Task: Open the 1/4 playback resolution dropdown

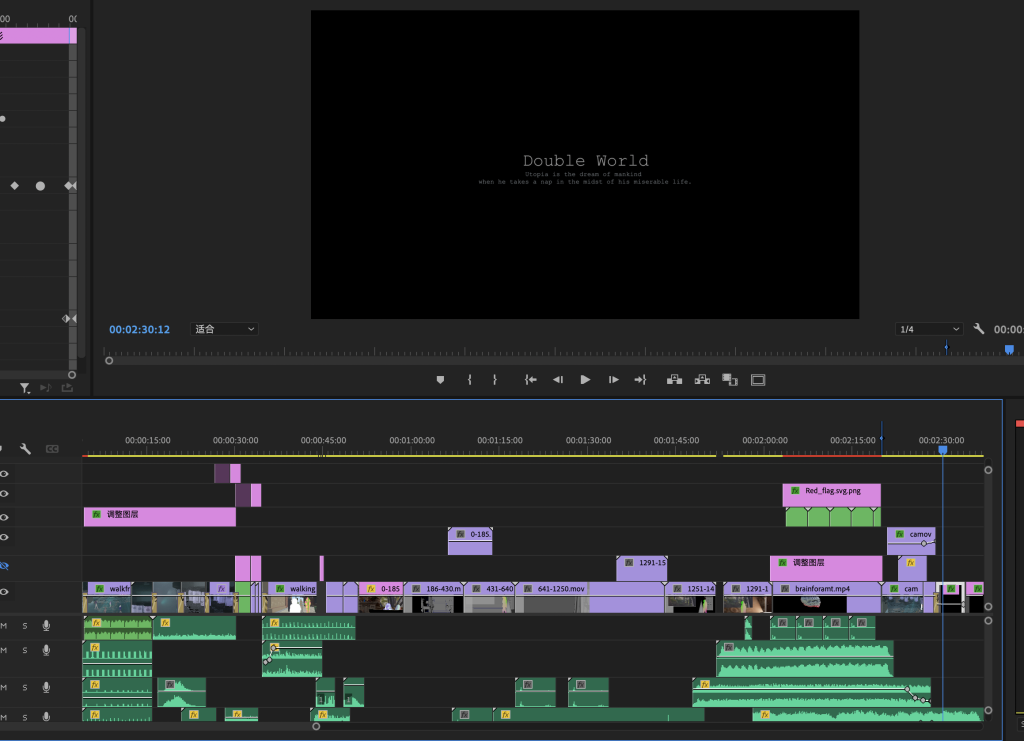Action: pos(928,329)
